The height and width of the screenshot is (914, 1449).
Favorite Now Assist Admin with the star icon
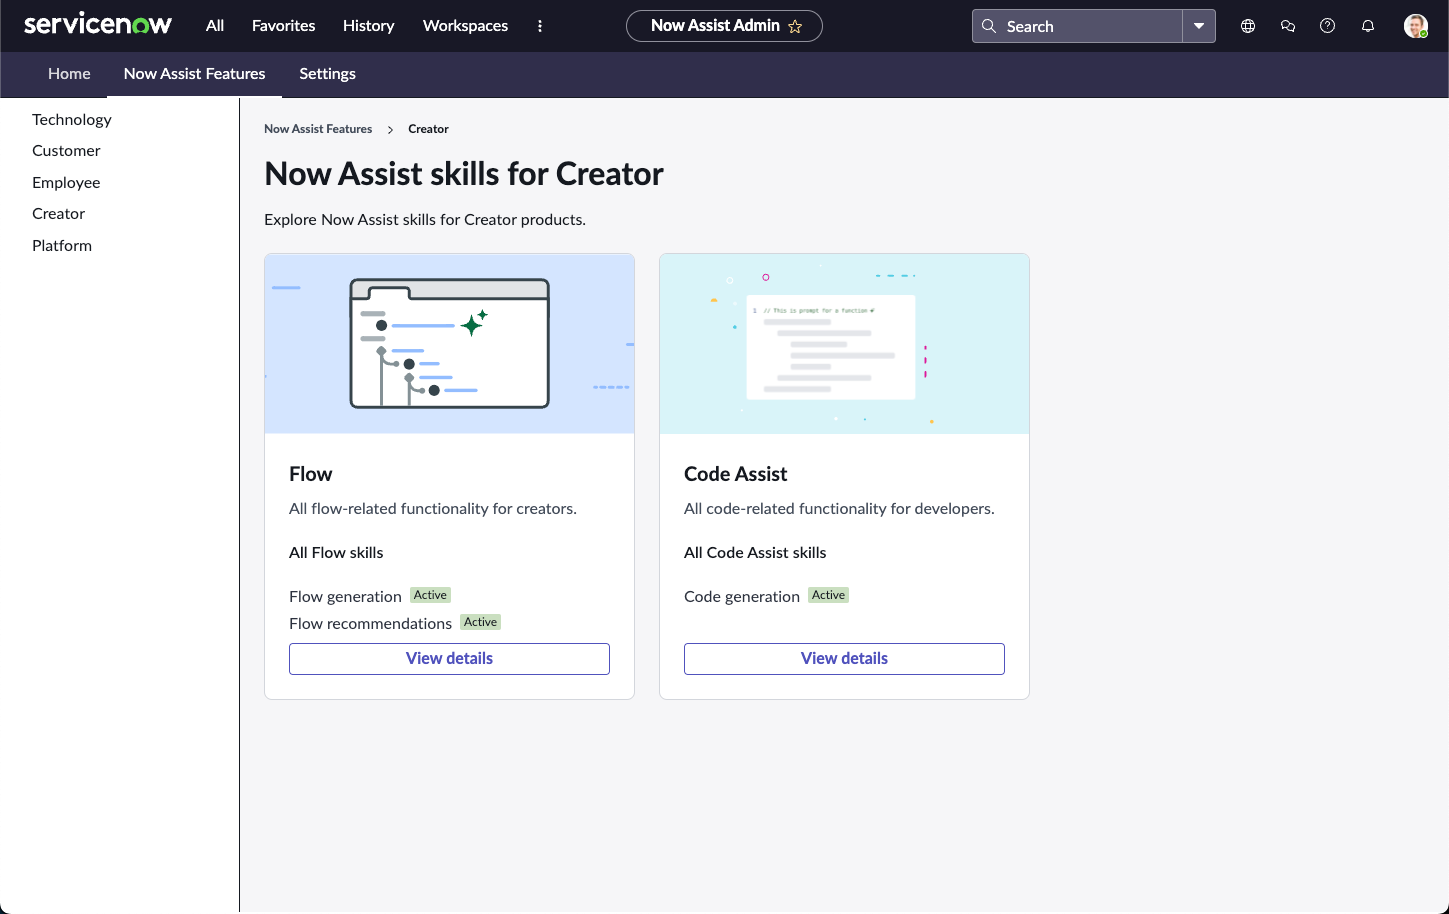pyautogui.click(x=795, y=26)
